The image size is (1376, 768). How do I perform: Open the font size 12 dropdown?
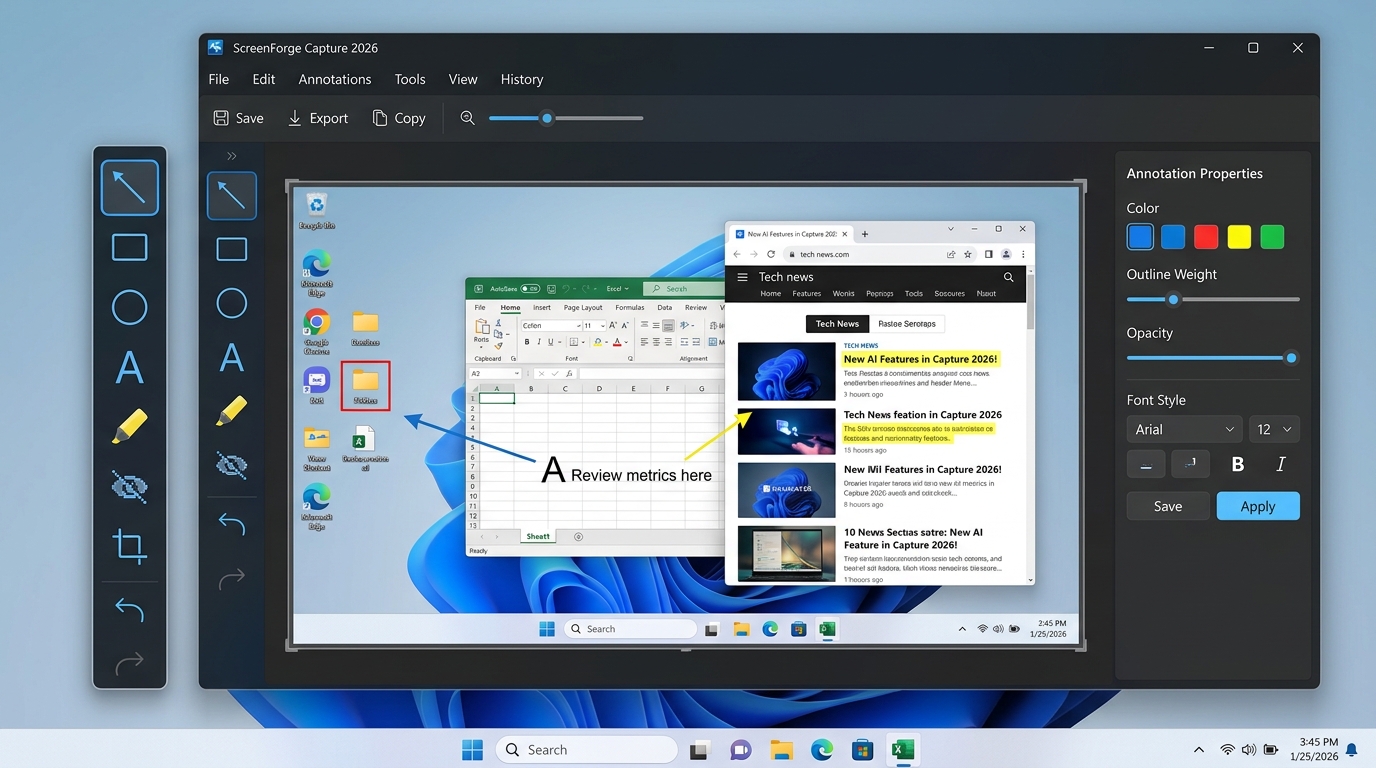point(1274,429)
